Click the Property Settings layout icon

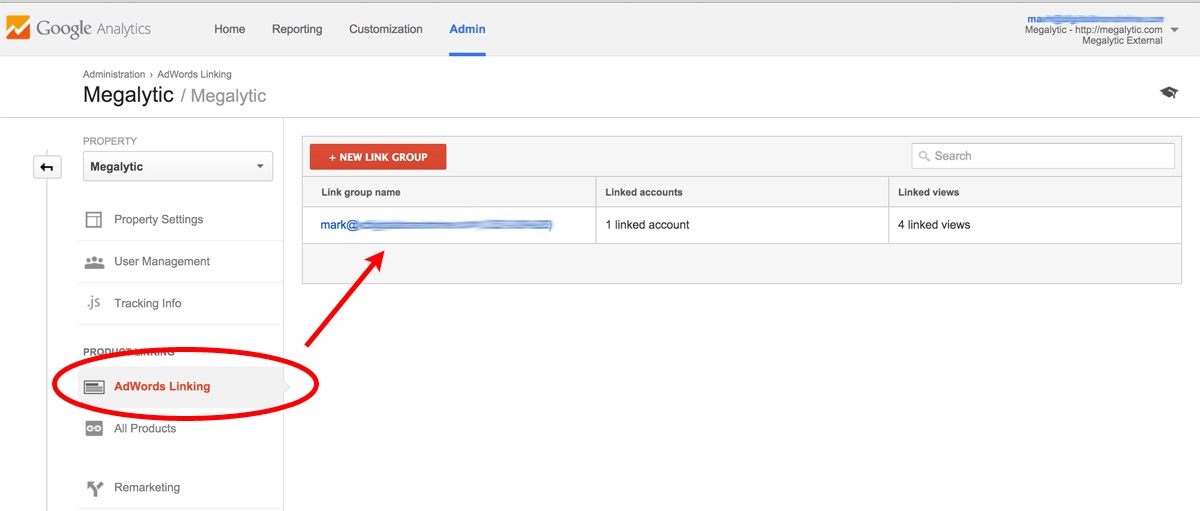[x=94, y=220]
